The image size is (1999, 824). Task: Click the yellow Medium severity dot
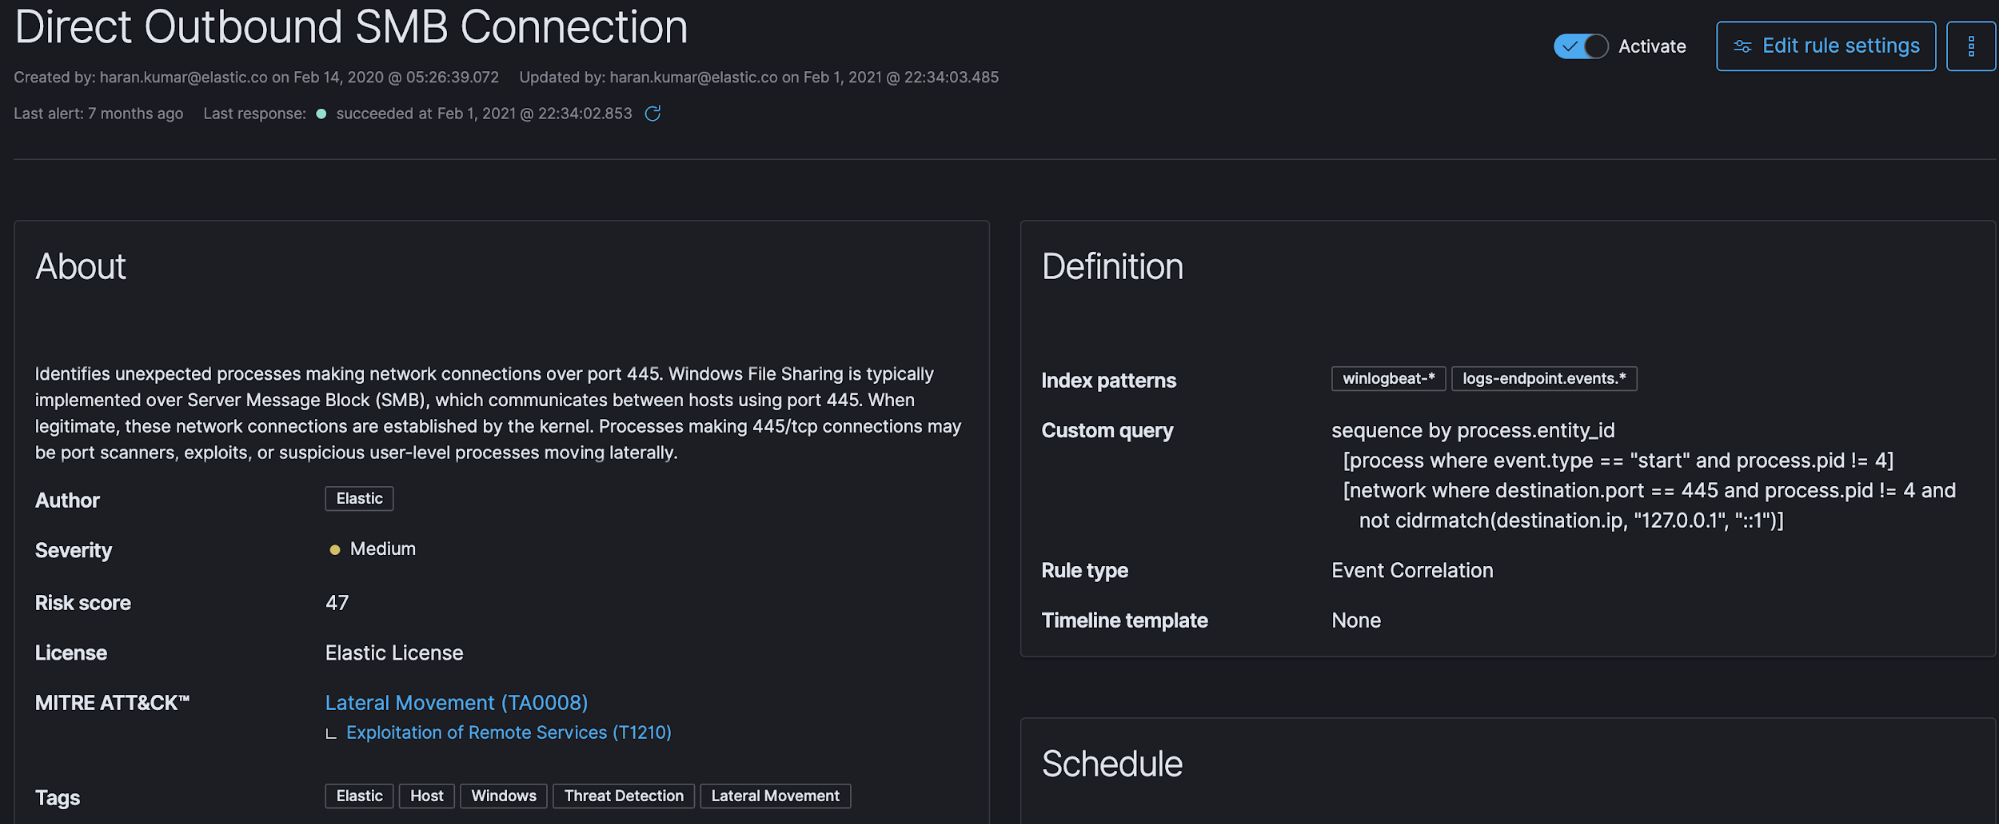[x=335, y=549]
